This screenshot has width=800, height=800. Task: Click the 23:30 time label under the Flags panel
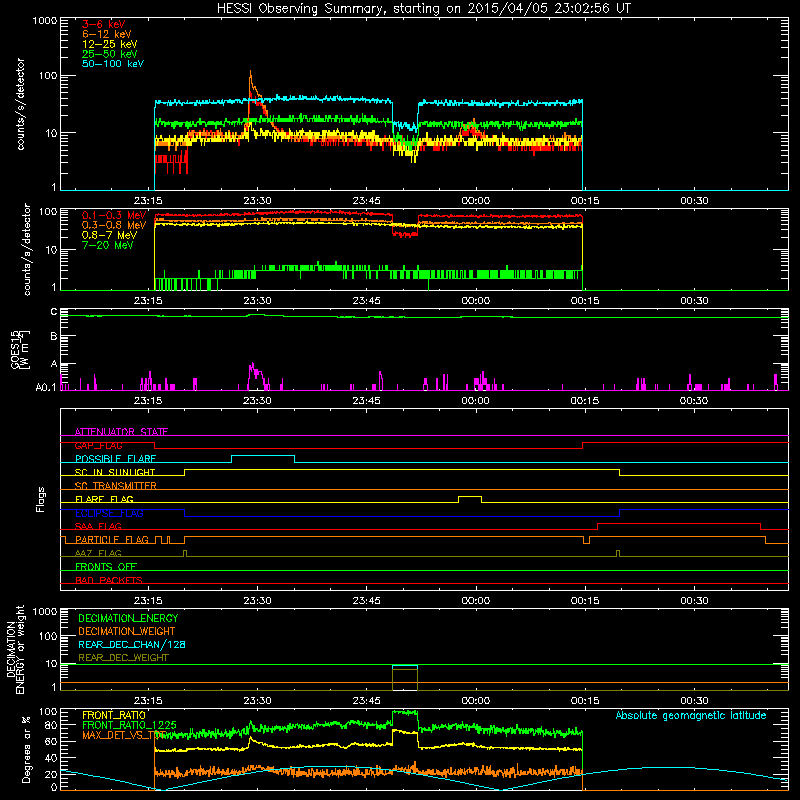pos(257,601)
